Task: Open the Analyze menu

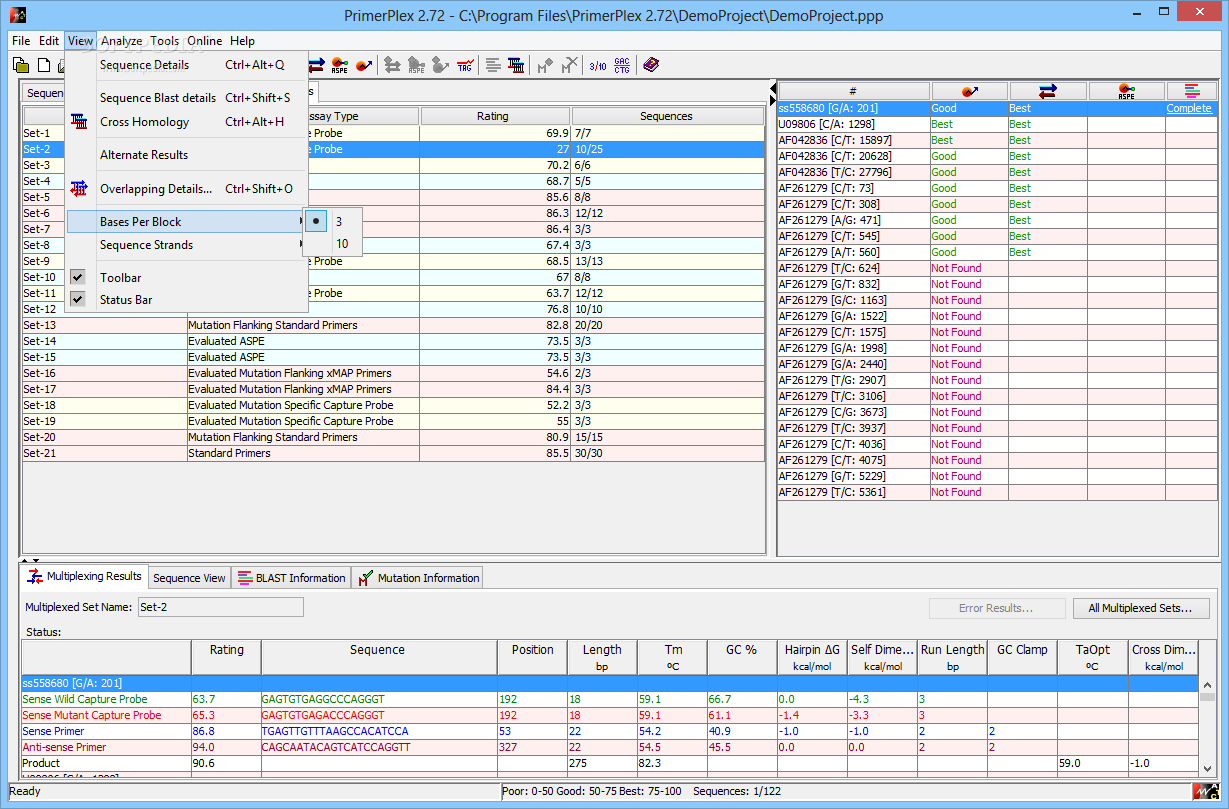Action: (122, 41)
